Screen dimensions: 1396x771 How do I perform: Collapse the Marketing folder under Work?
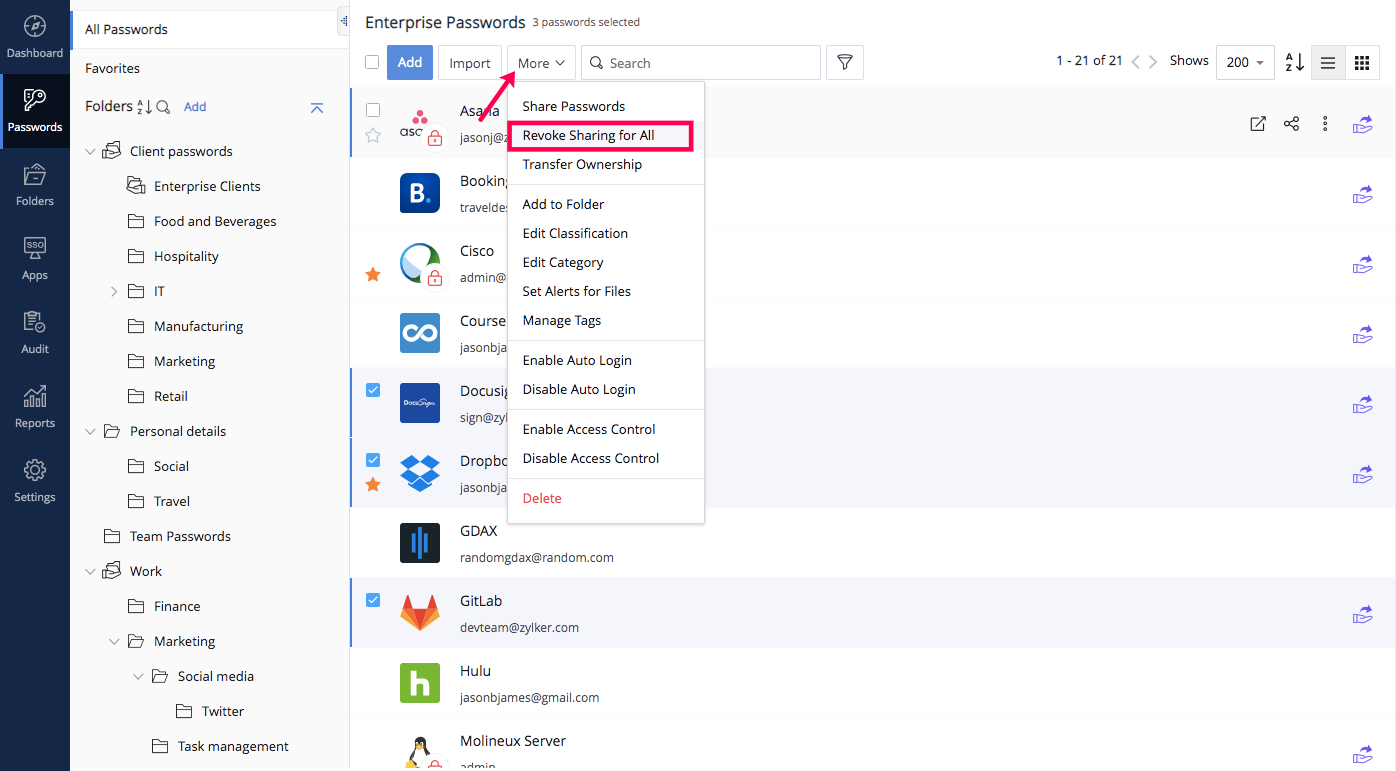115,642
